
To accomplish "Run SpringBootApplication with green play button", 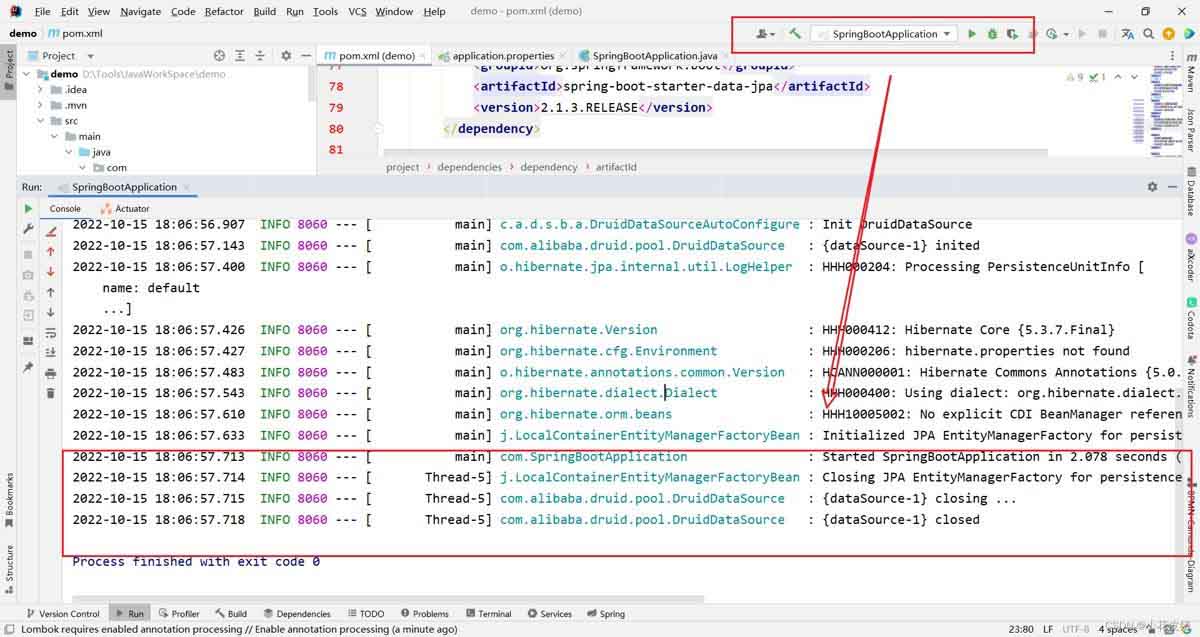I will pyautogui.click(x=971, y=34).
